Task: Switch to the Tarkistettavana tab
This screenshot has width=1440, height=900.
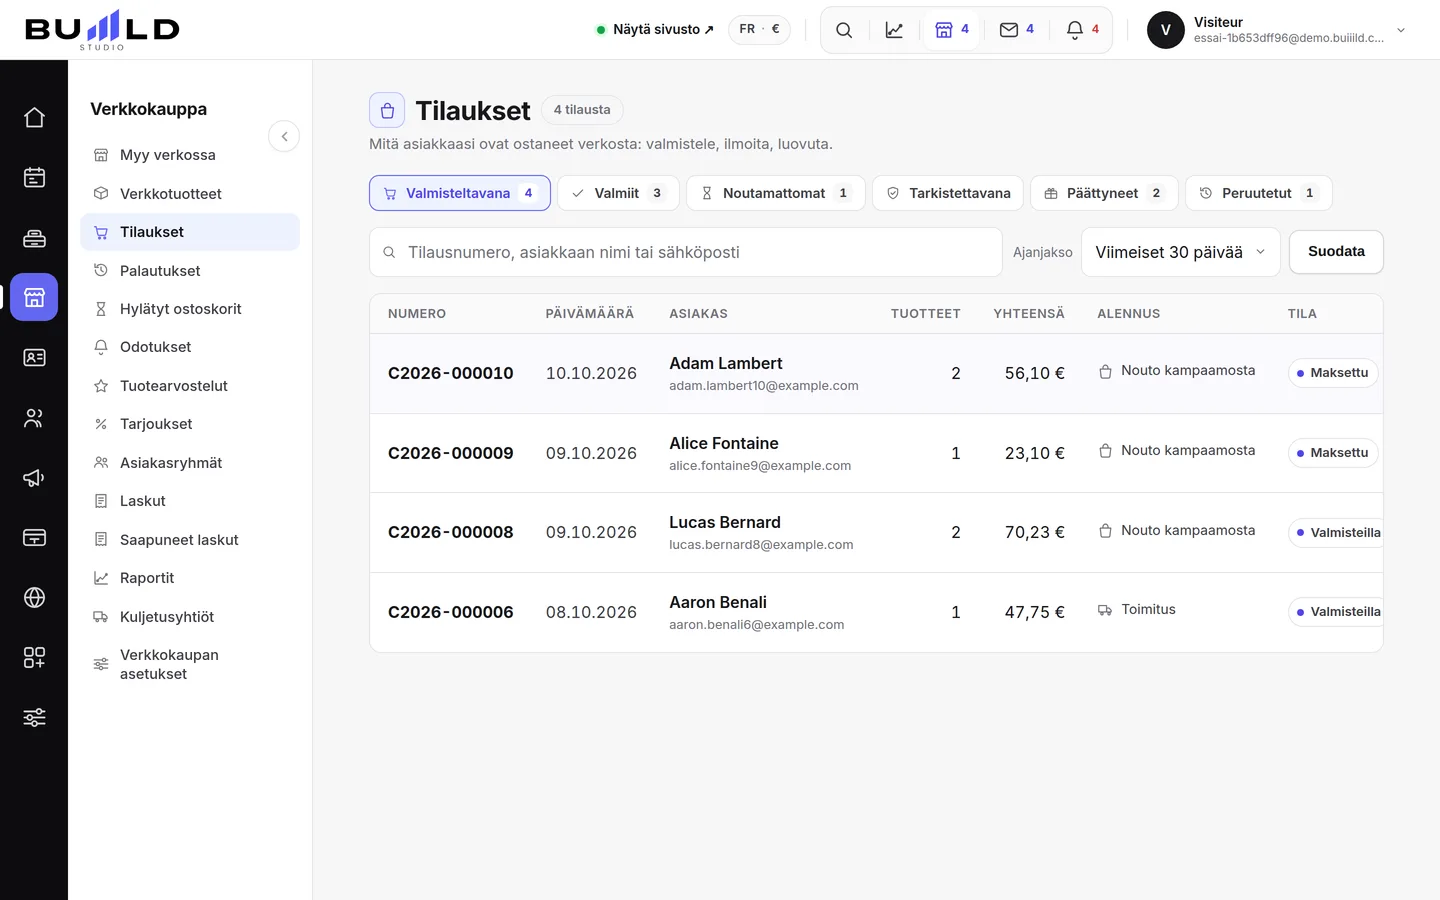Action: (x=948, y=193)
